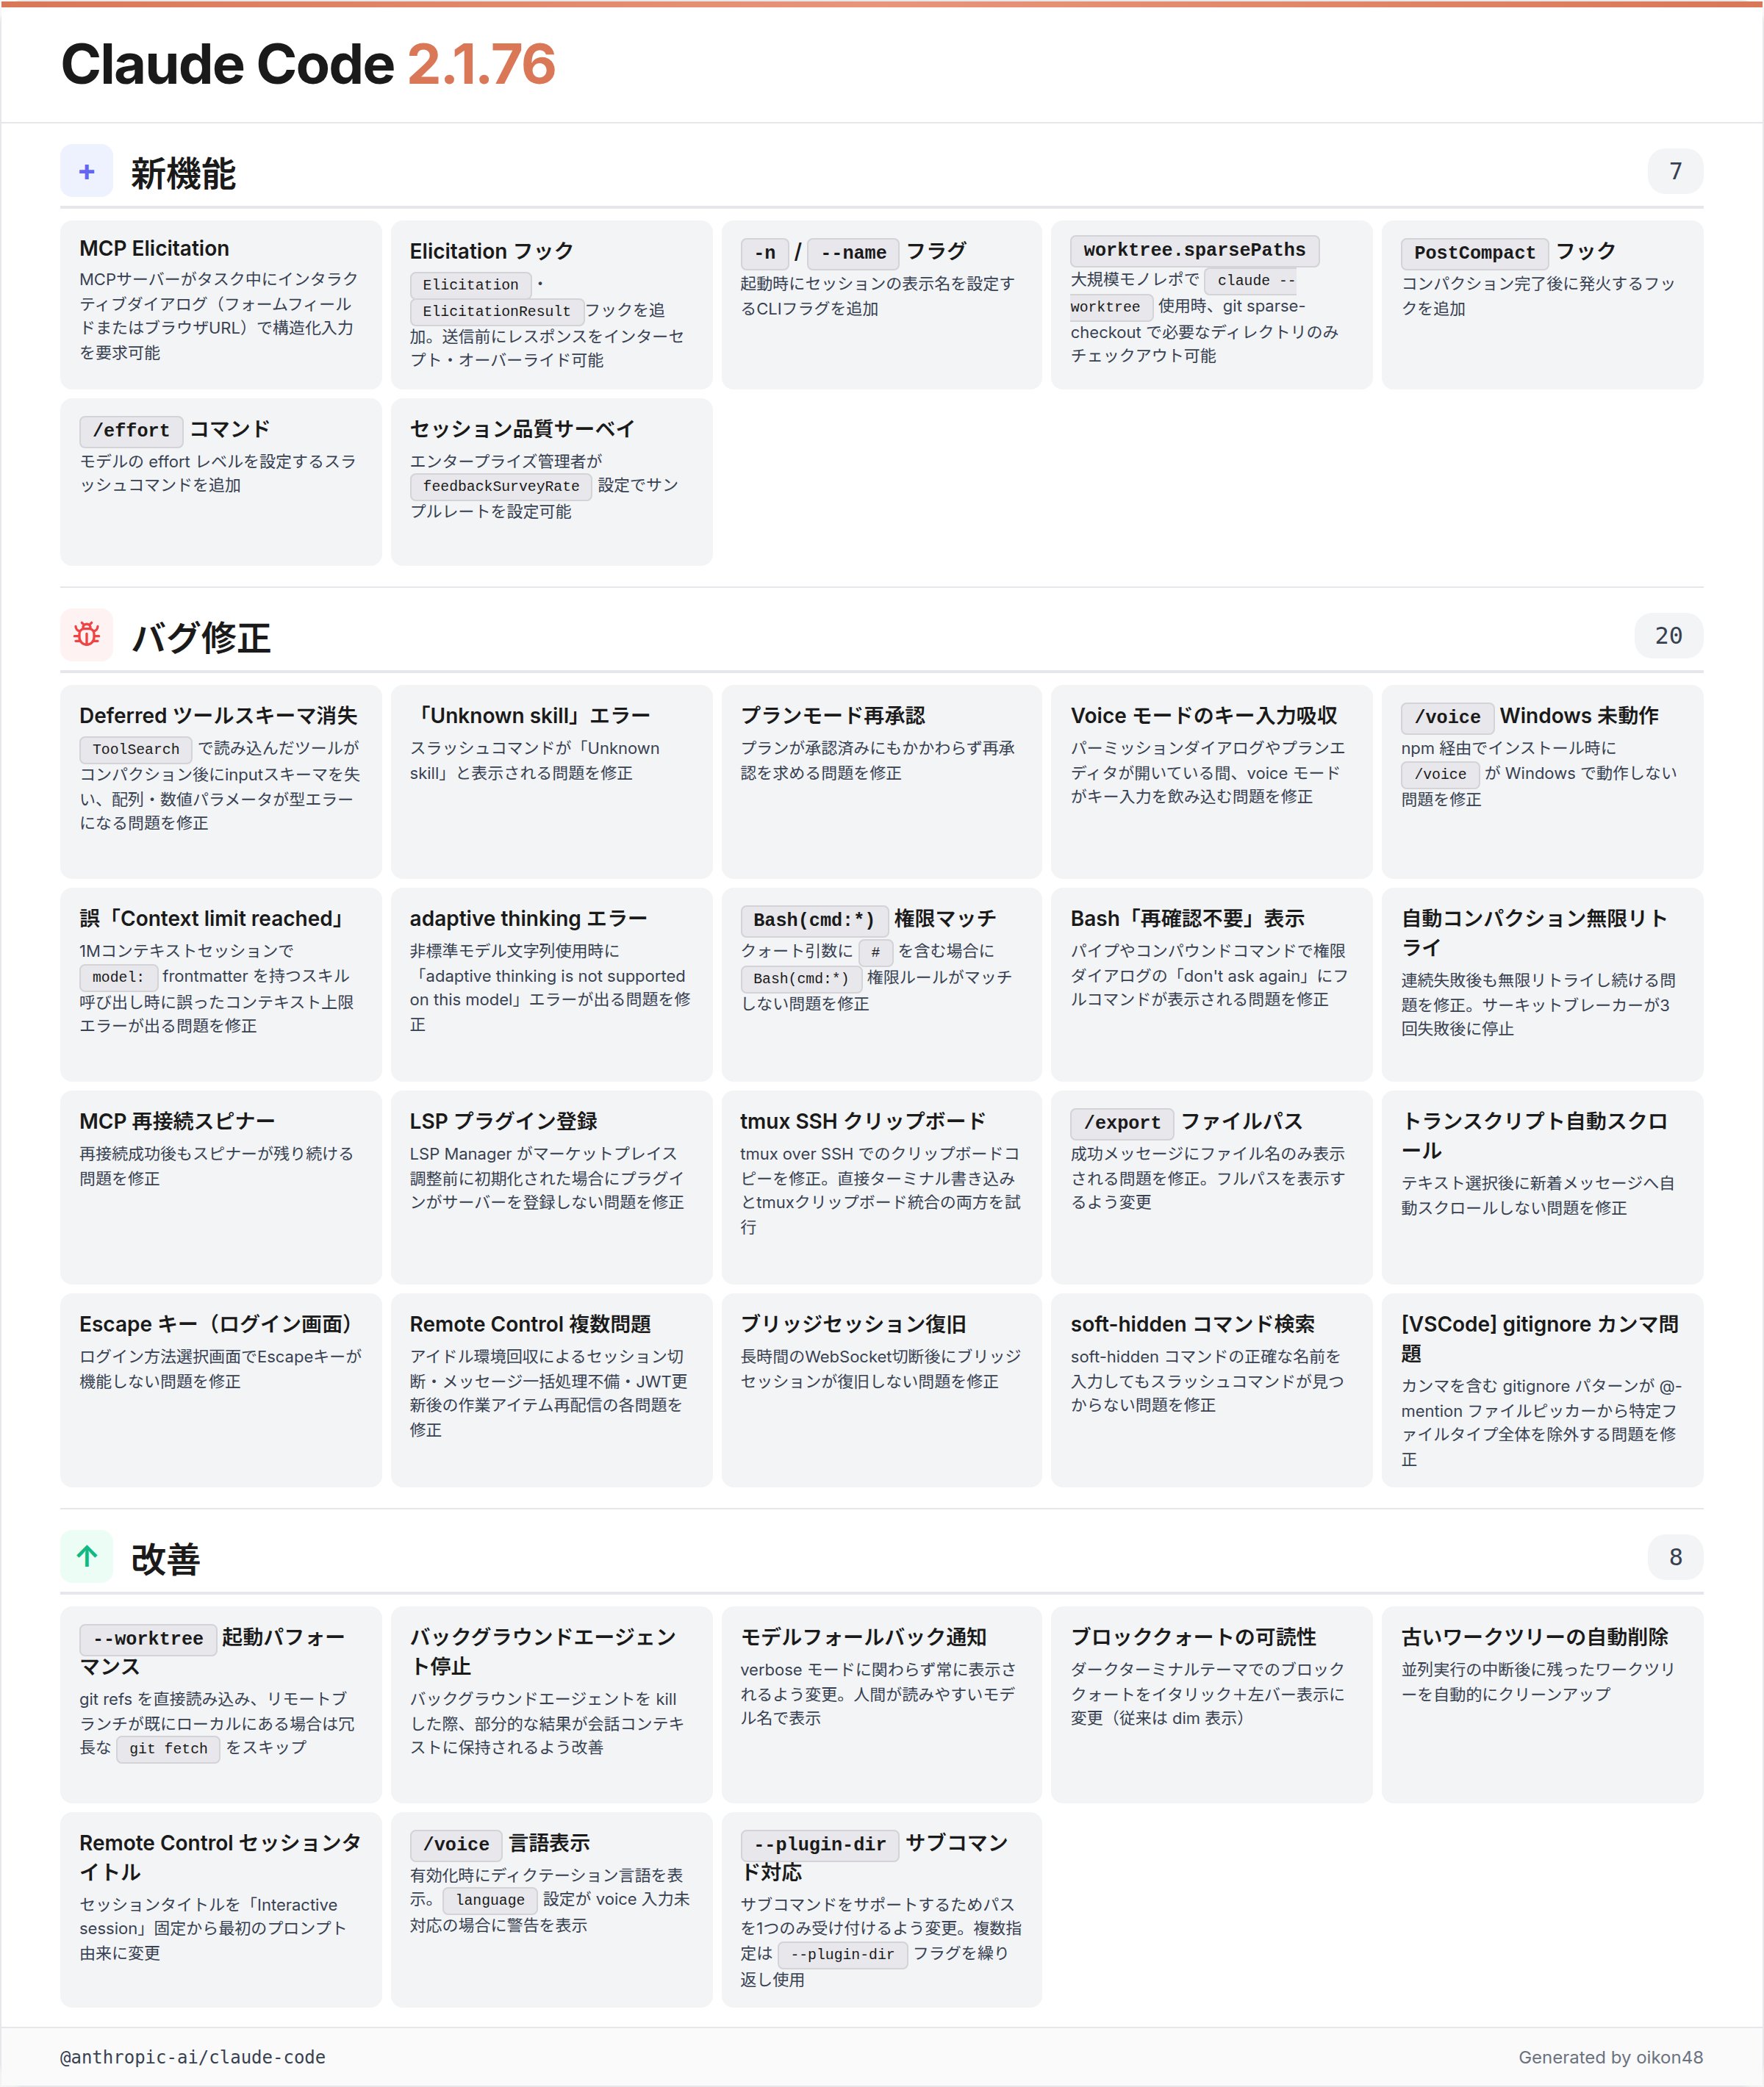
Task: Click the bug icon beside バグ修正
Action: (x=86, y=635)
